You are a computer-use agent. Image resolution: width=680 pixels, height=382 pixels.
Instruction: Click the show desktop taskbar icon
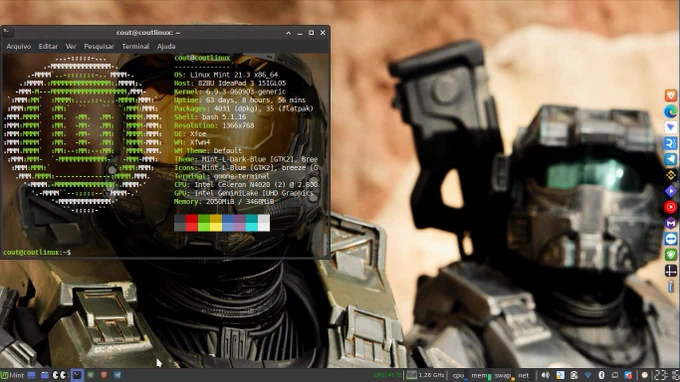click(32, 375)
